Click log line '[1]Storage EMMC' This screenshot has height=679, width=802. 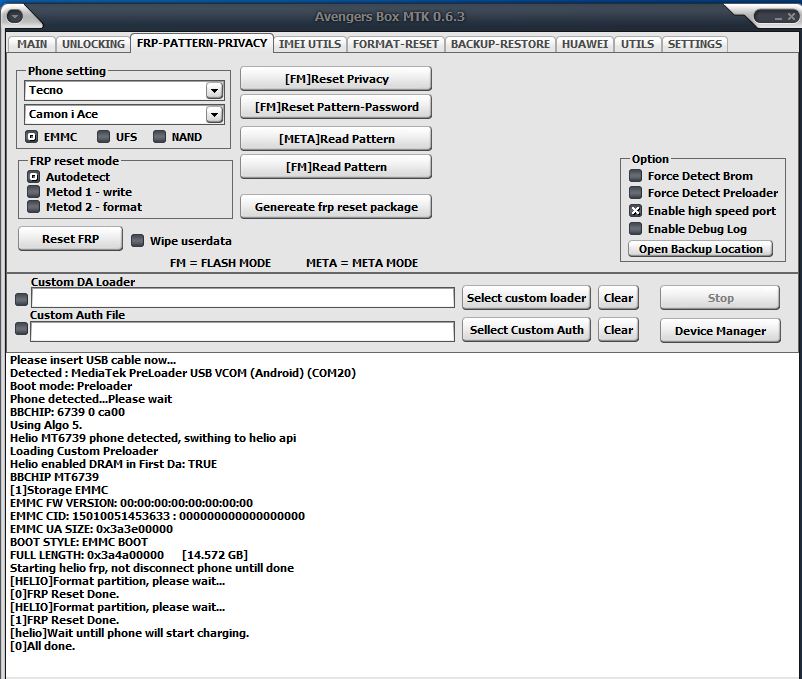[x=59, y=490]
